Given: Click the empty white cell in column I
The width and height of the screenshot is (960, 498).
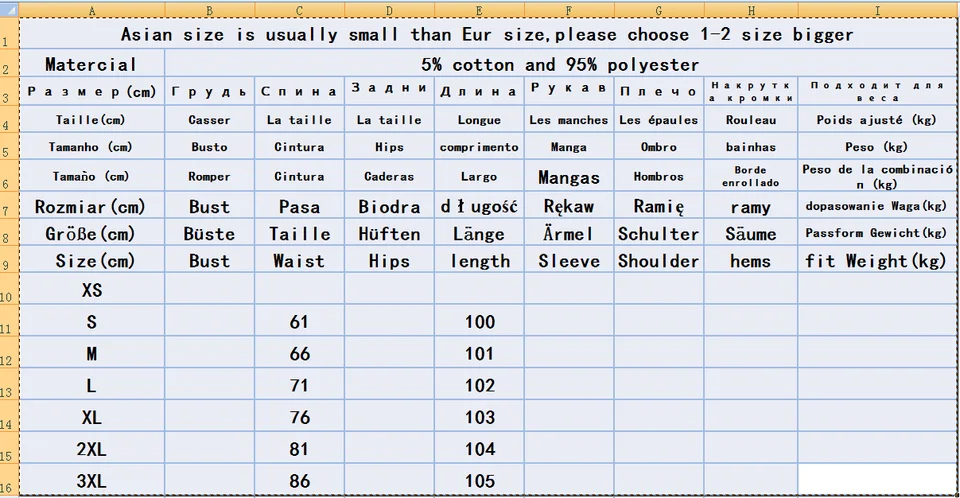Looking at the screenshot, I should click(877, 479).
